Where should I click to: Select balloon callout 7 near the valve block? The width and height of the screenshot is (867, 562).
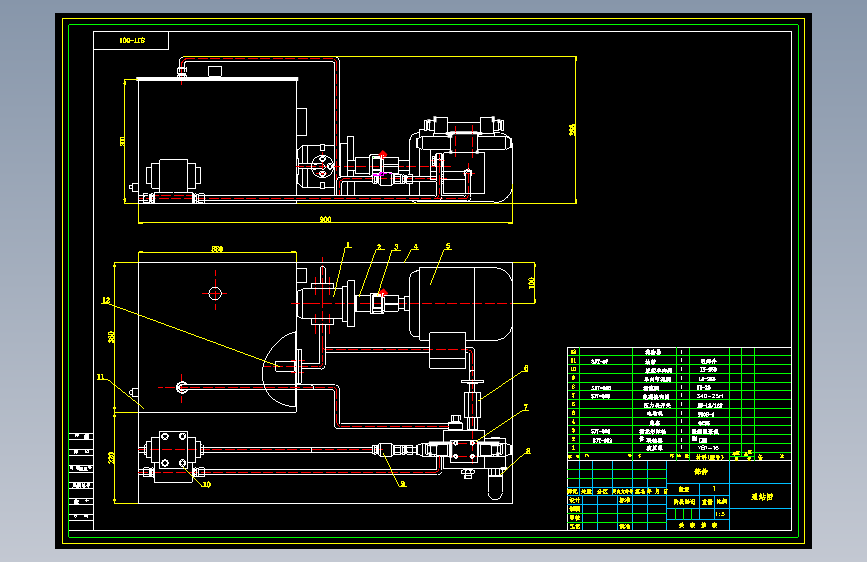click(526, 407)
